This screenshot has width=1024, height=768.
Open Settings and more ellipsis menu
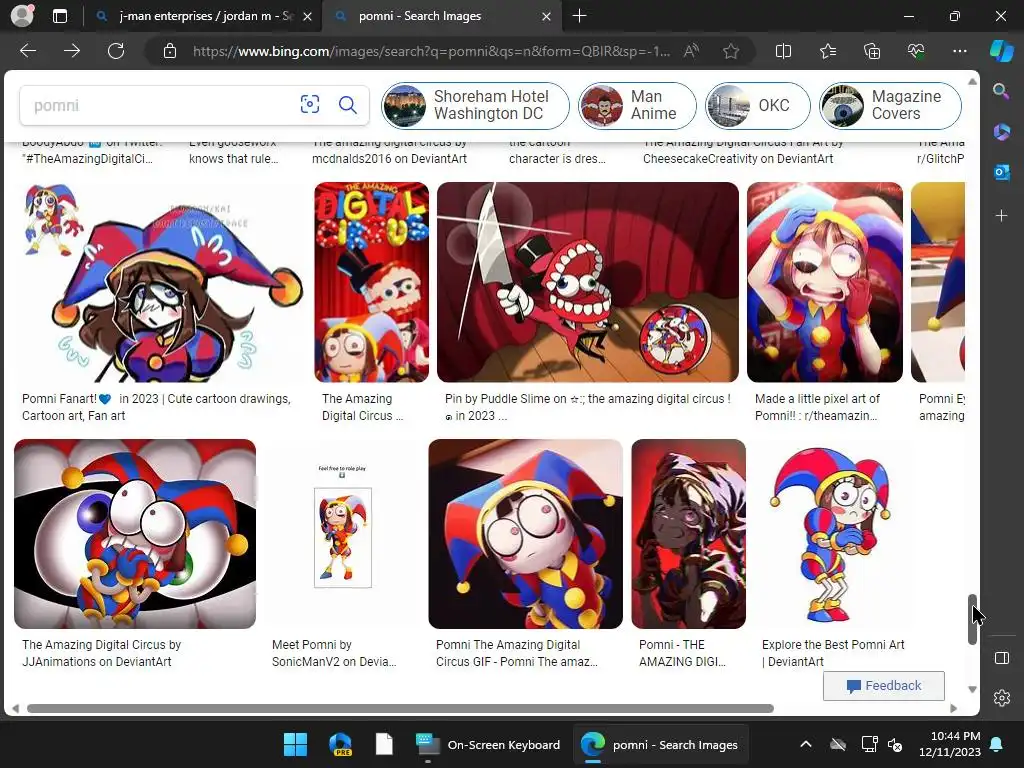click(959, 51)
